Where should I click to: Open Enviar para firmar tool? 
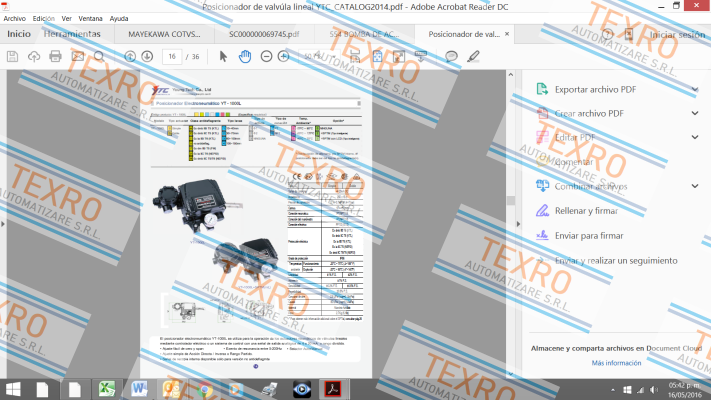(x=589, y=235)
